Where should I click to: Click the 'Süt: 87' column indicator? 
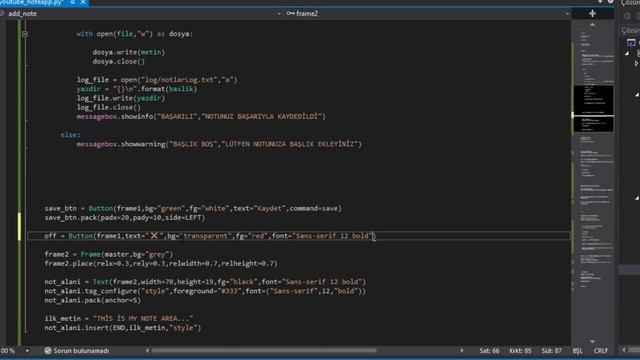tap(551, 351)
